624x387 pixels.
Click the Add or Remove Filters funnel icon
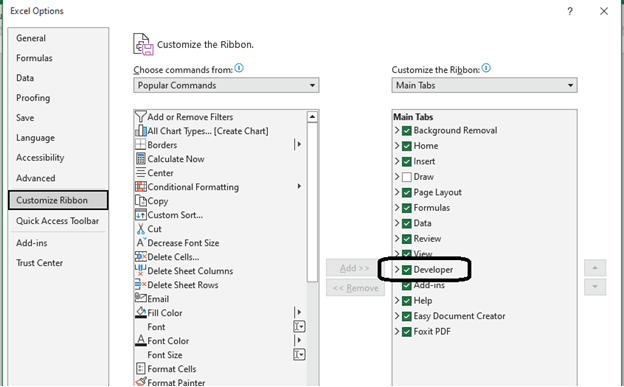click(140, 117)
